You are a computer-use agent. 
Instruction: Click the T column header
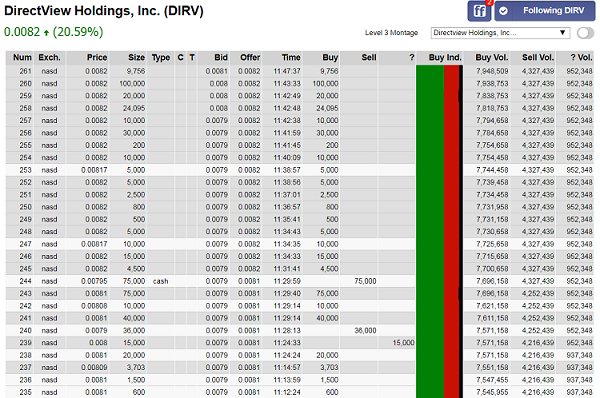[x=192, y=57]
